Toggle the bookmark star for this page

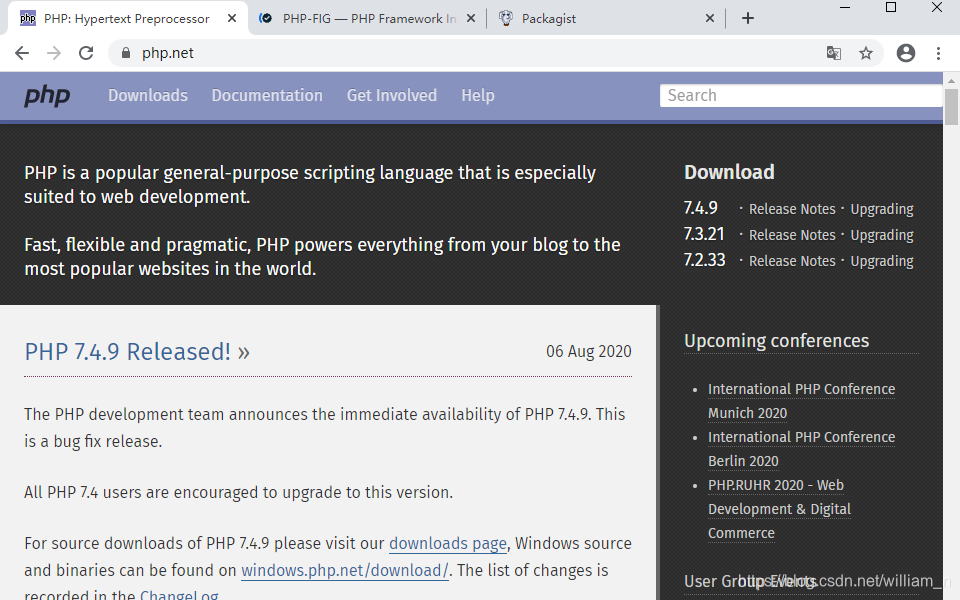pyautogui.click(x=866, y=52)
